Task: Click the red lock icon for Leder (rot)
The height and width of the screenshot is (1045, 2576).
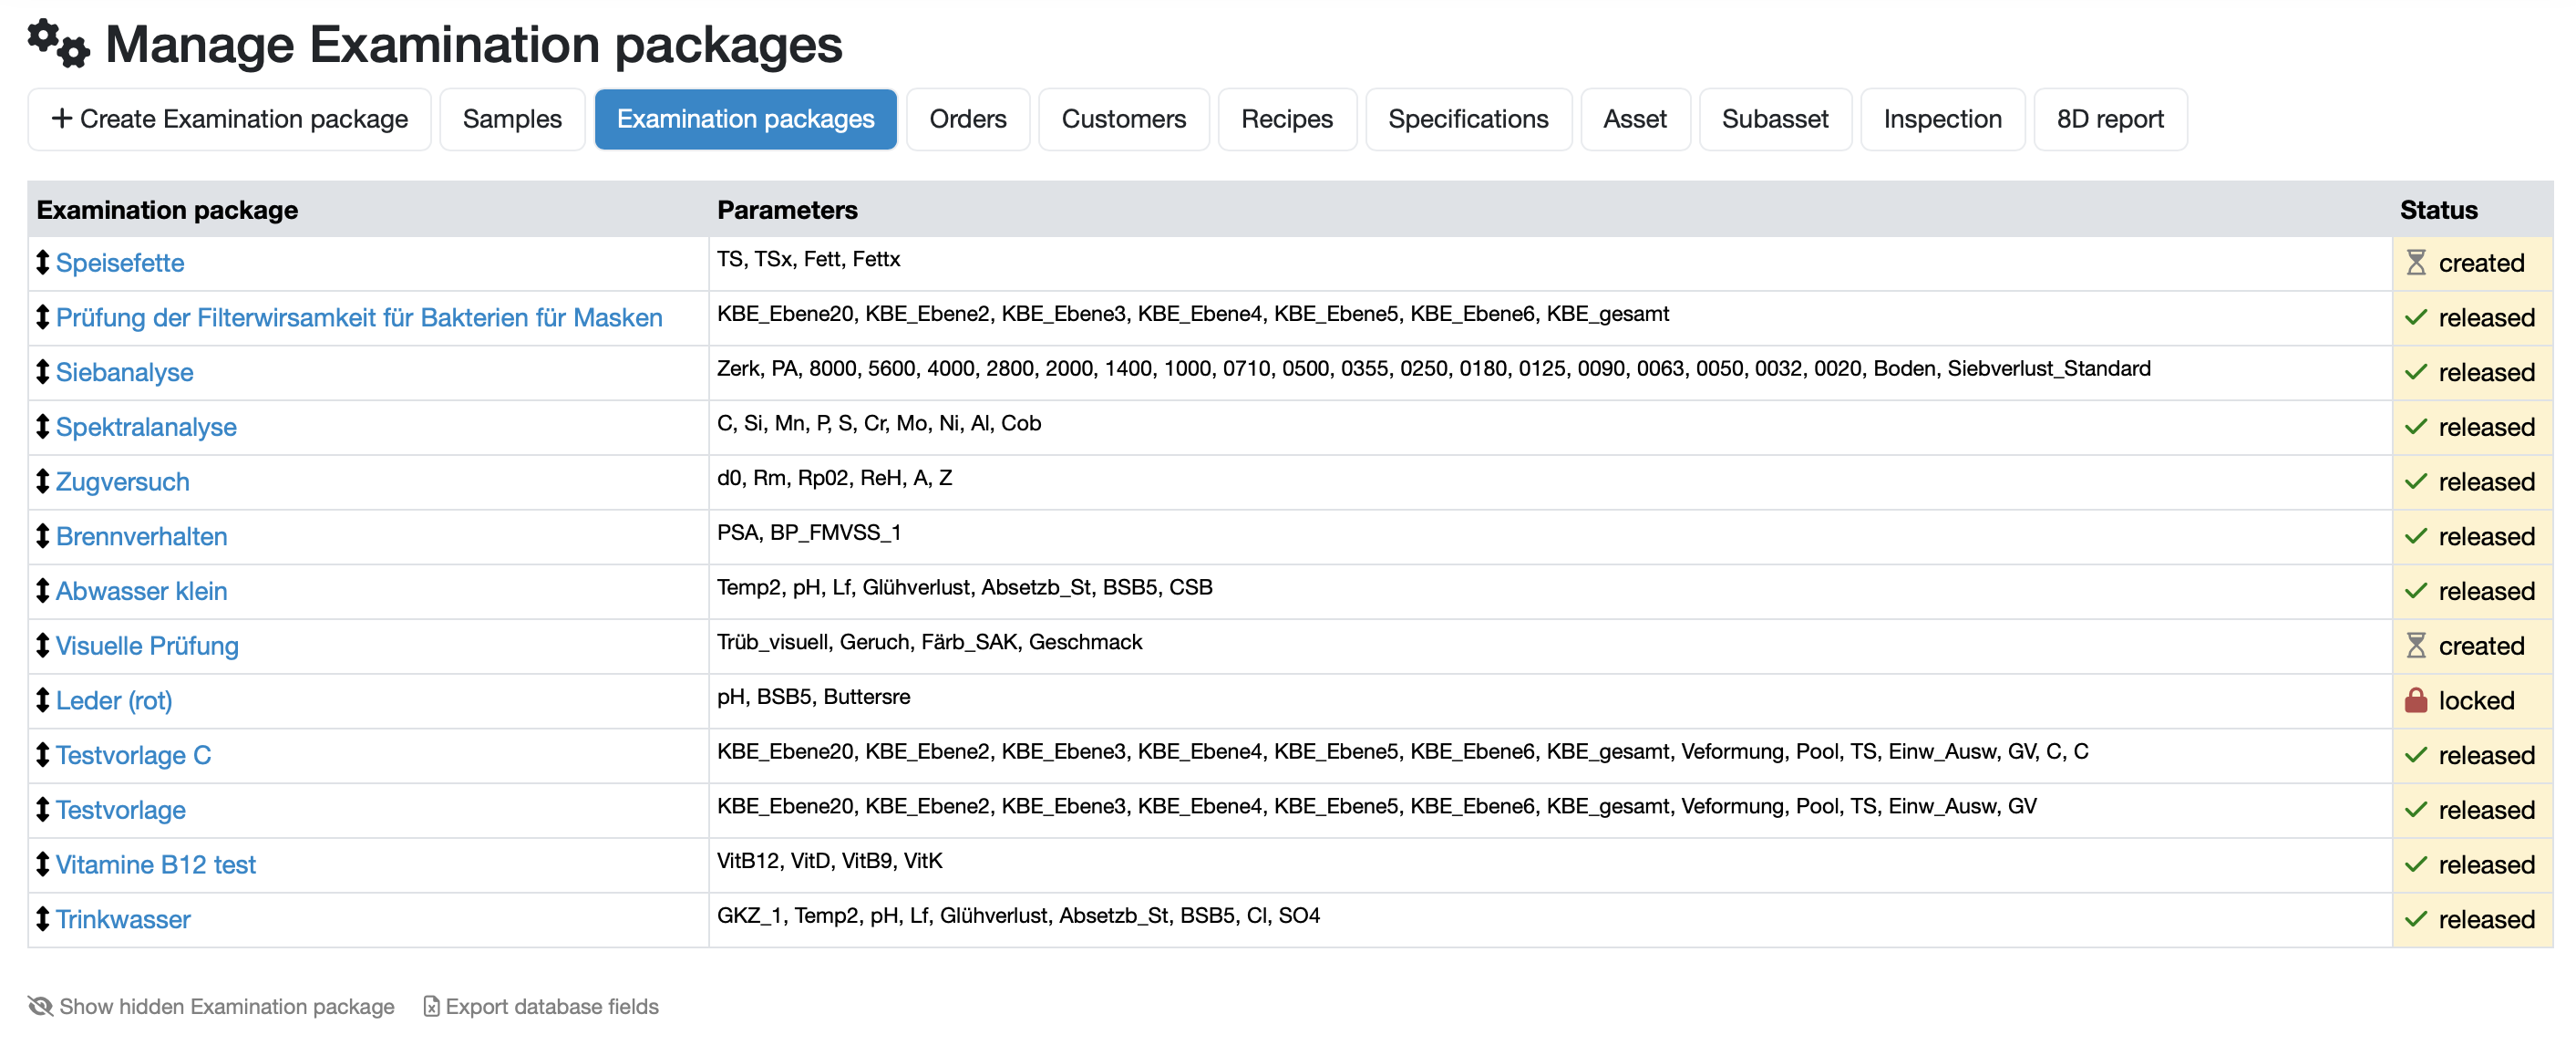Action: 2416,700
